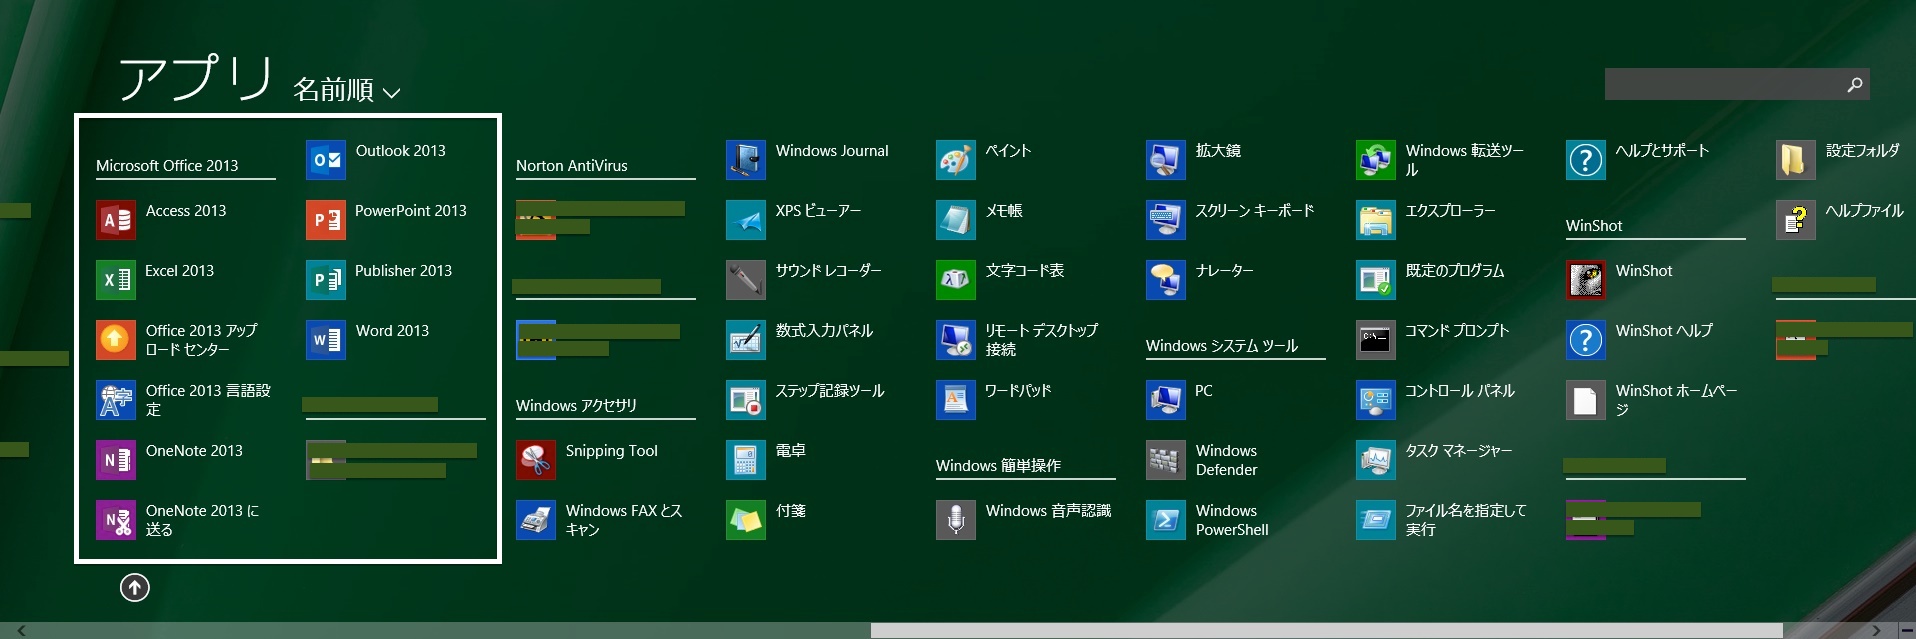Launch XPS Viewer icon
The width and height of the screenshot is (1916, 639).
pyautogui.click(x=746, y=220)
